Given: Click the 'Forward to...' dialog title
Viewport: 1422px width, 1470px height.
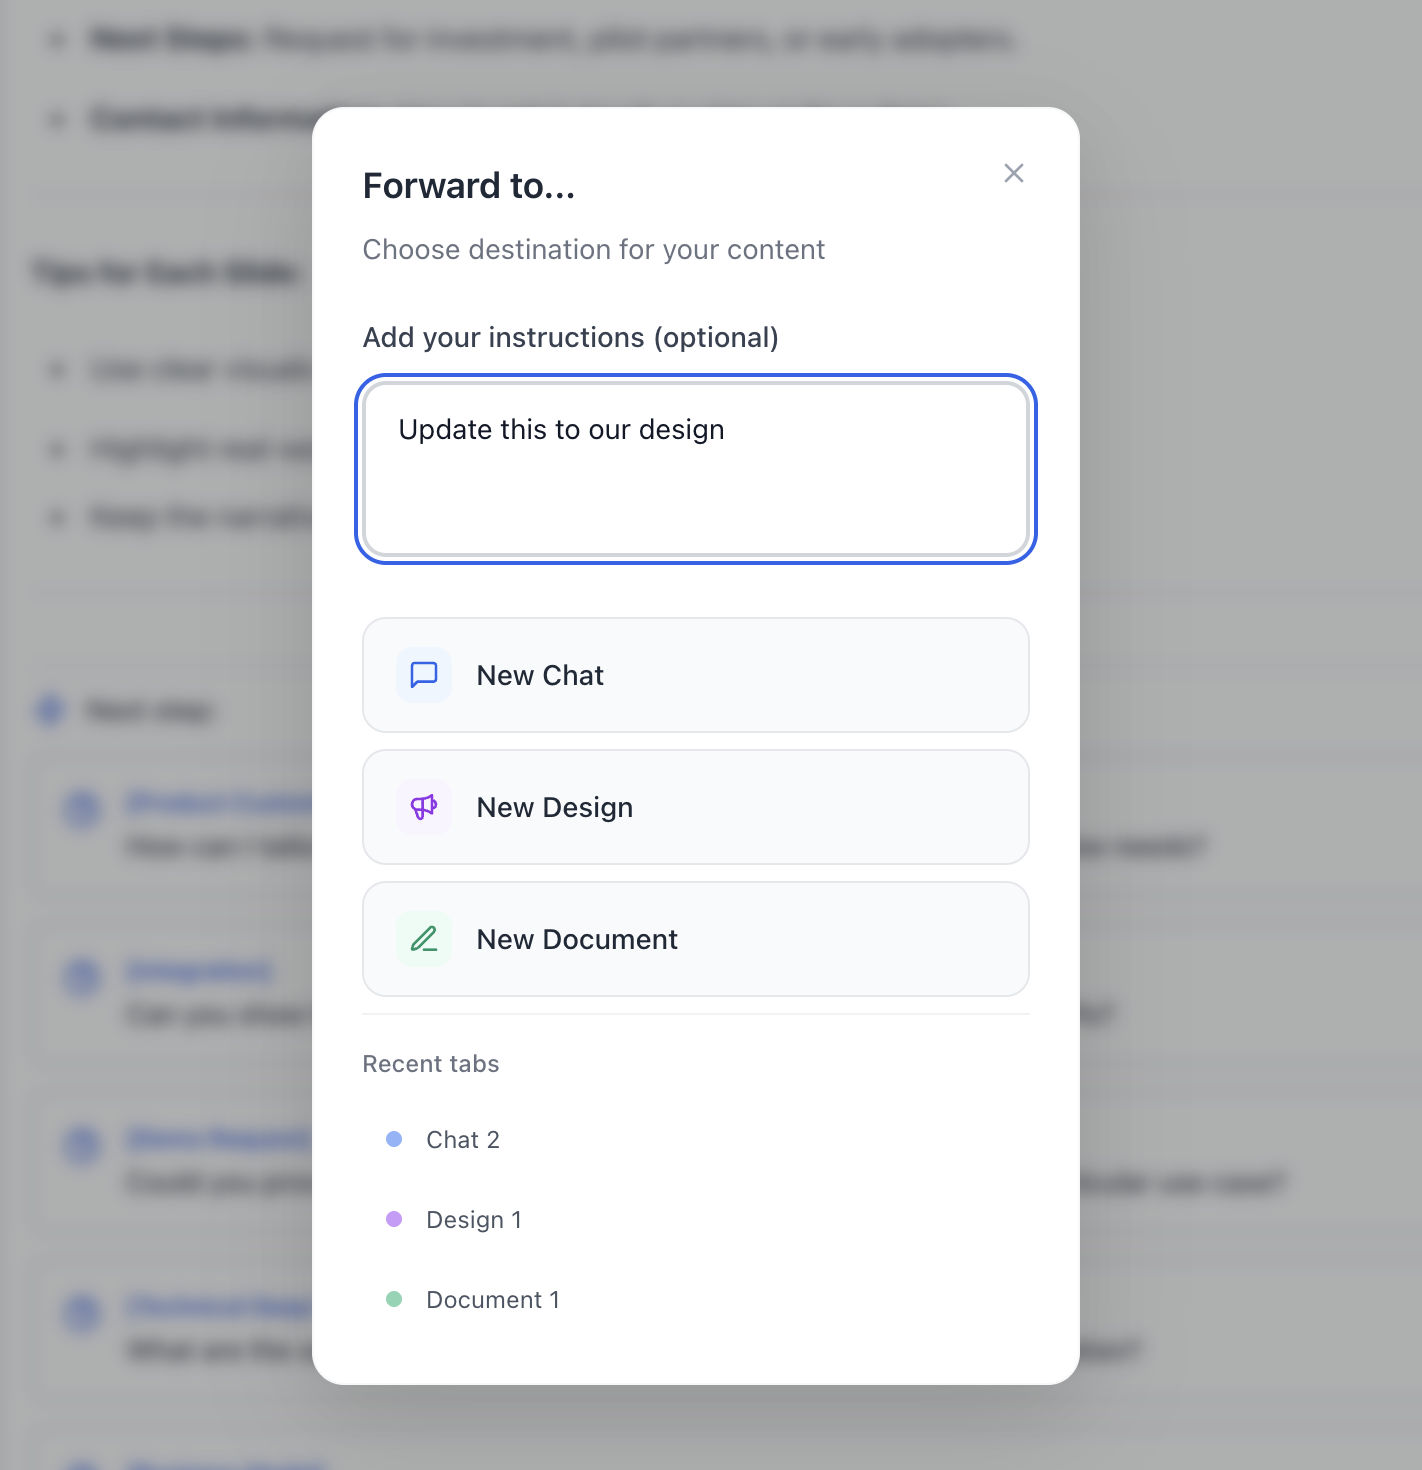Looking at the screenshot, I should point(469,186).
